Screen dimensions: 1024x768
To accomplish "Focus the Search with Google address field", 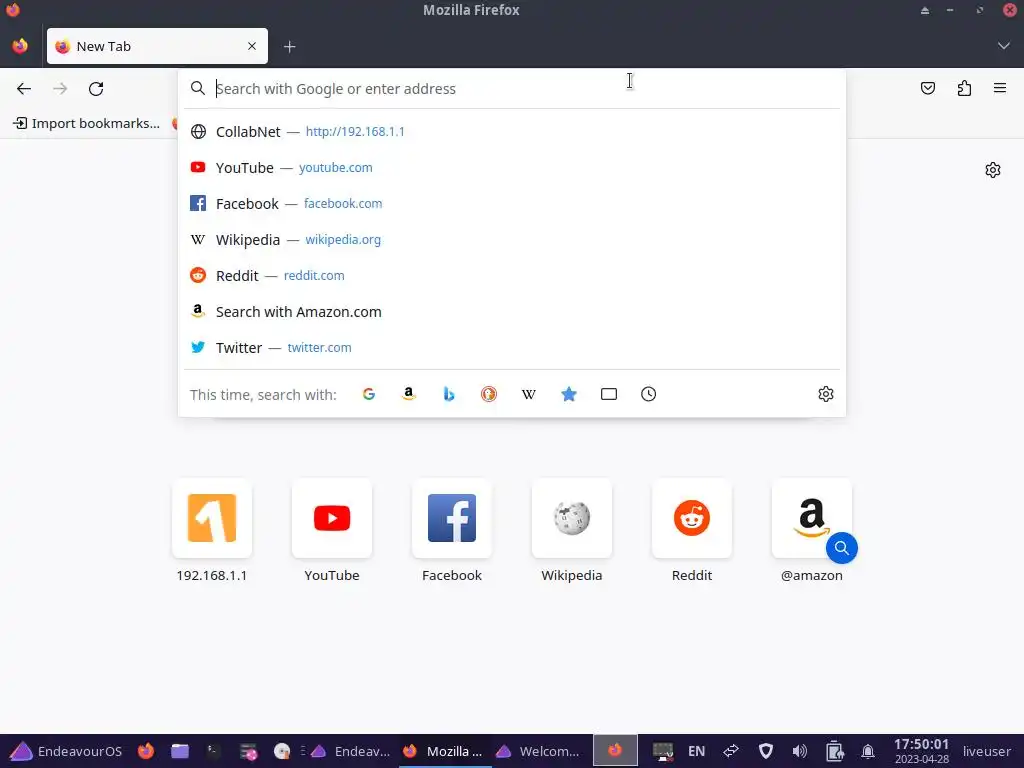I will point(512,89).
